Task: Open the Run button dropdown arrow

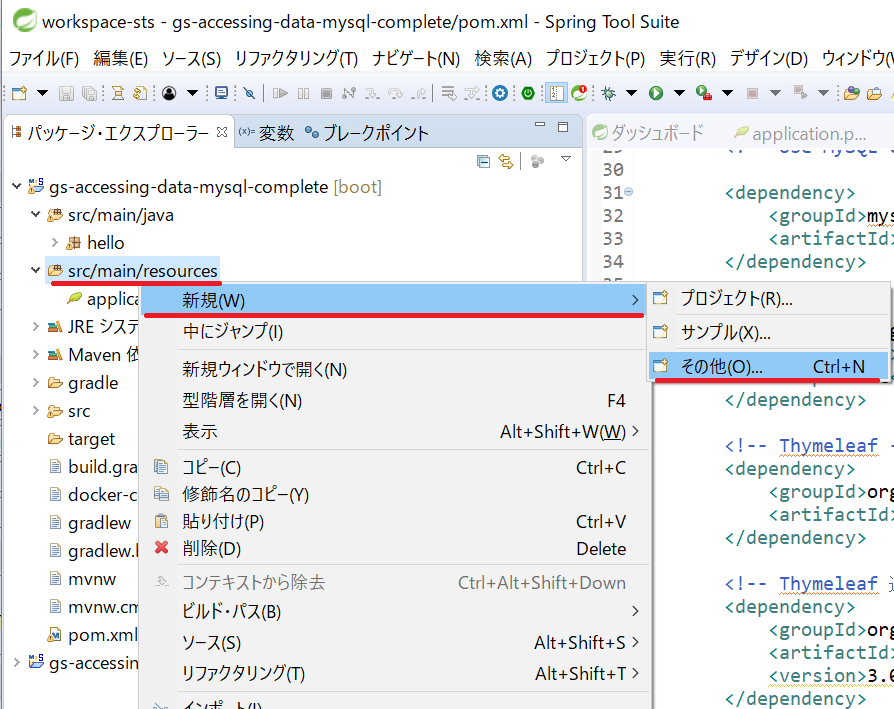Action: (679, 93)
